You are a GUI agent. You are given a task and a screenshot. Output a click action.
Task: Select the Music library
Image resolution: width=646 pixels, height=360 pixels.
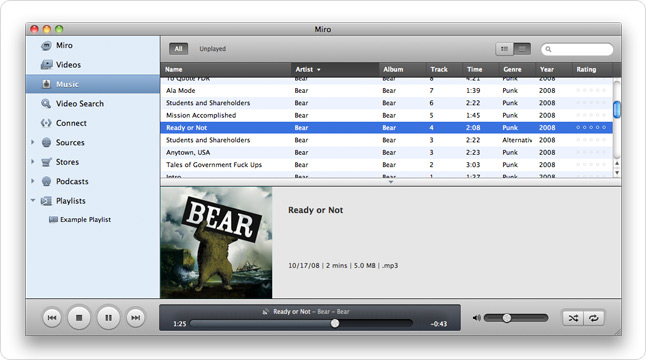point(93,84)
